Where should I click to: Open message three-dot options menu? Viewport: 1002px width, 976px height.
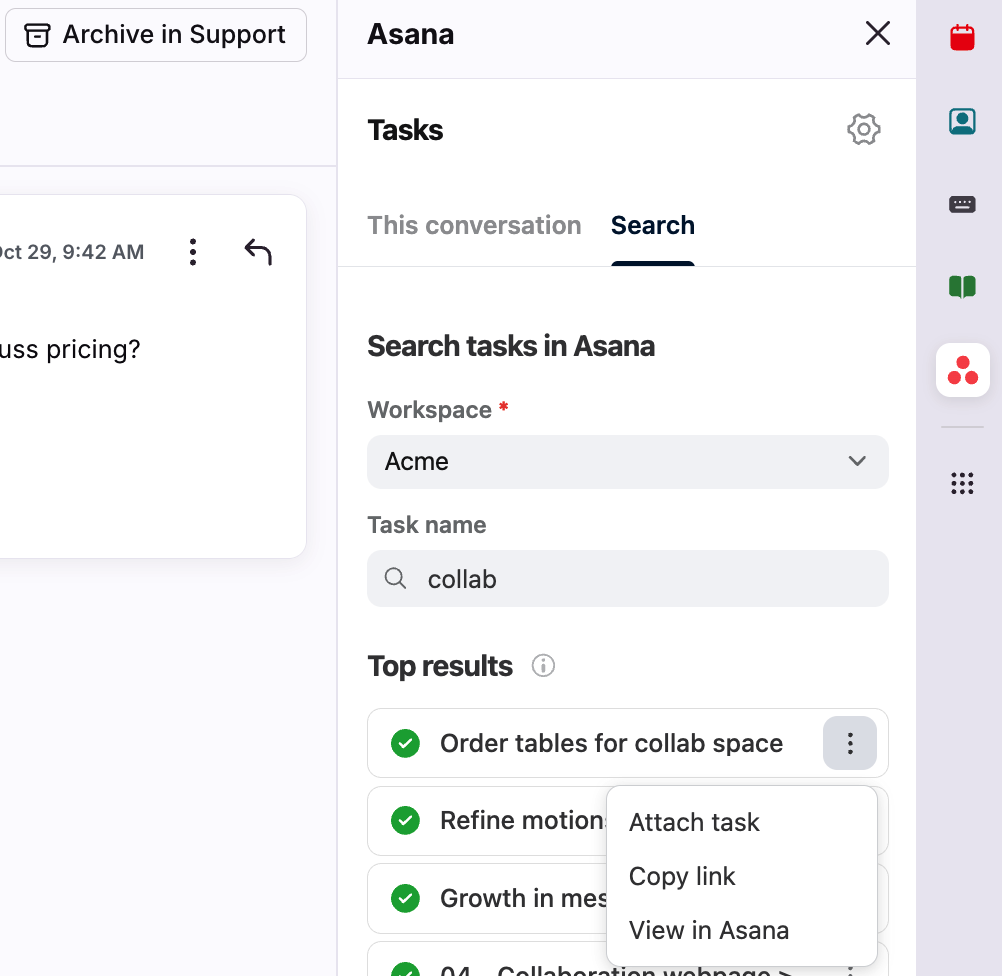[x=193, y=252]
